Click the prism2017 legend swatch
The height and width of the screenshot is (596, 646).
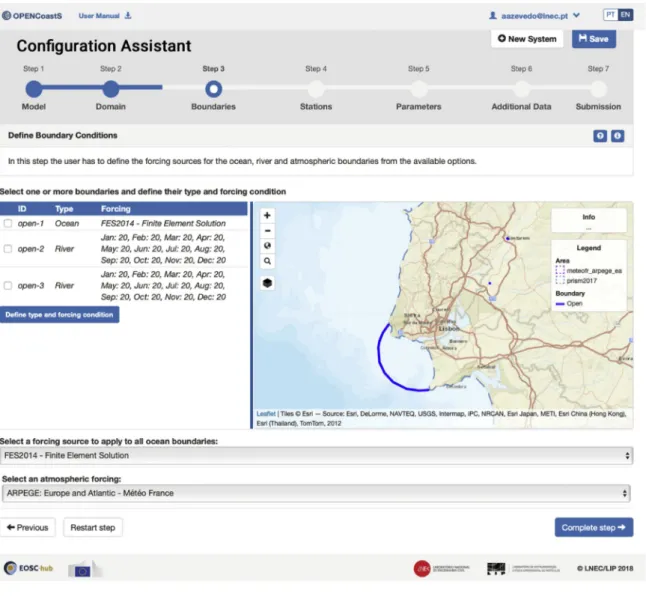[560, 280]
